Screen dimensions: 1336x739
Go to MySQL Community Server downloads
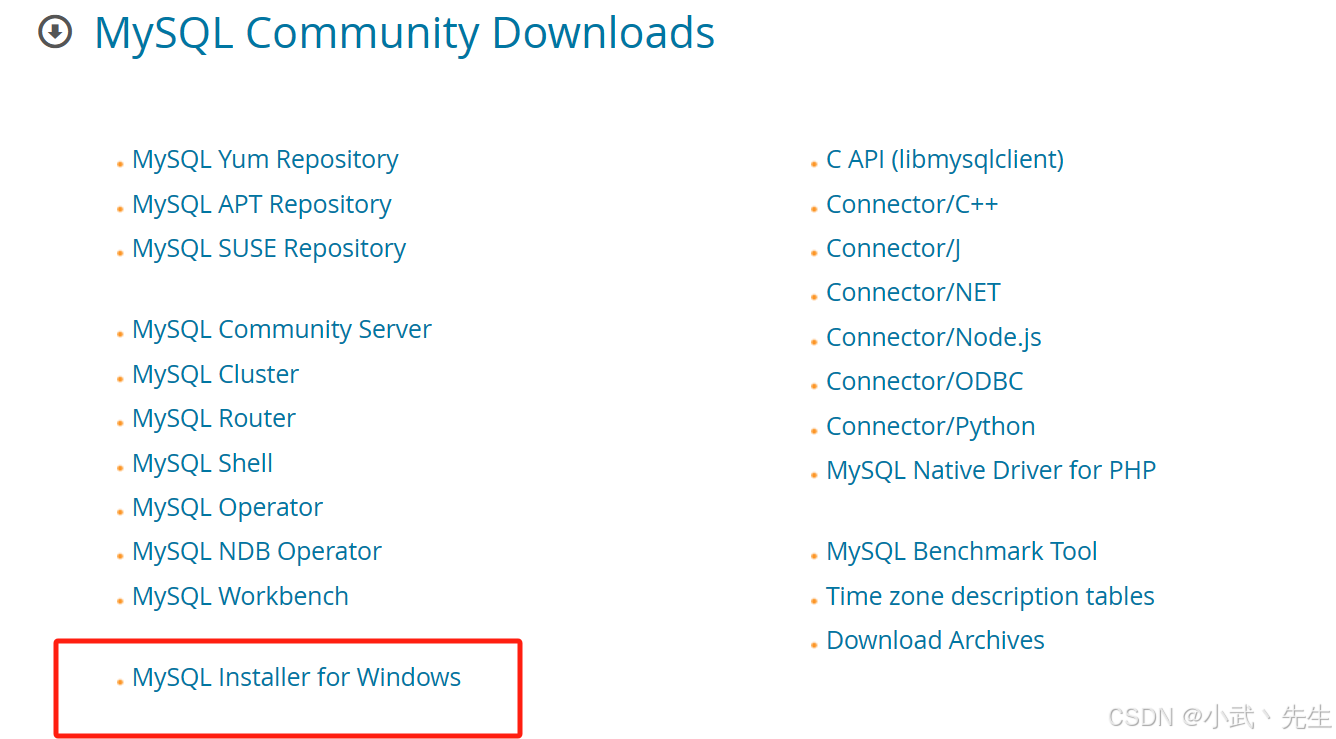[x=282, y=329]
